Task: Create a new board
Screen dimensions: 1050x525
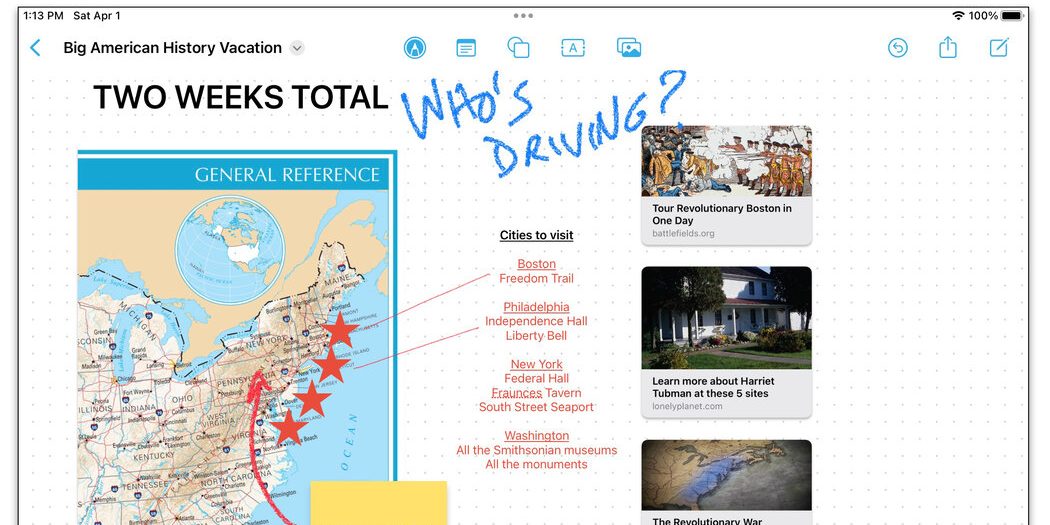Action: (x=999, y=48)
